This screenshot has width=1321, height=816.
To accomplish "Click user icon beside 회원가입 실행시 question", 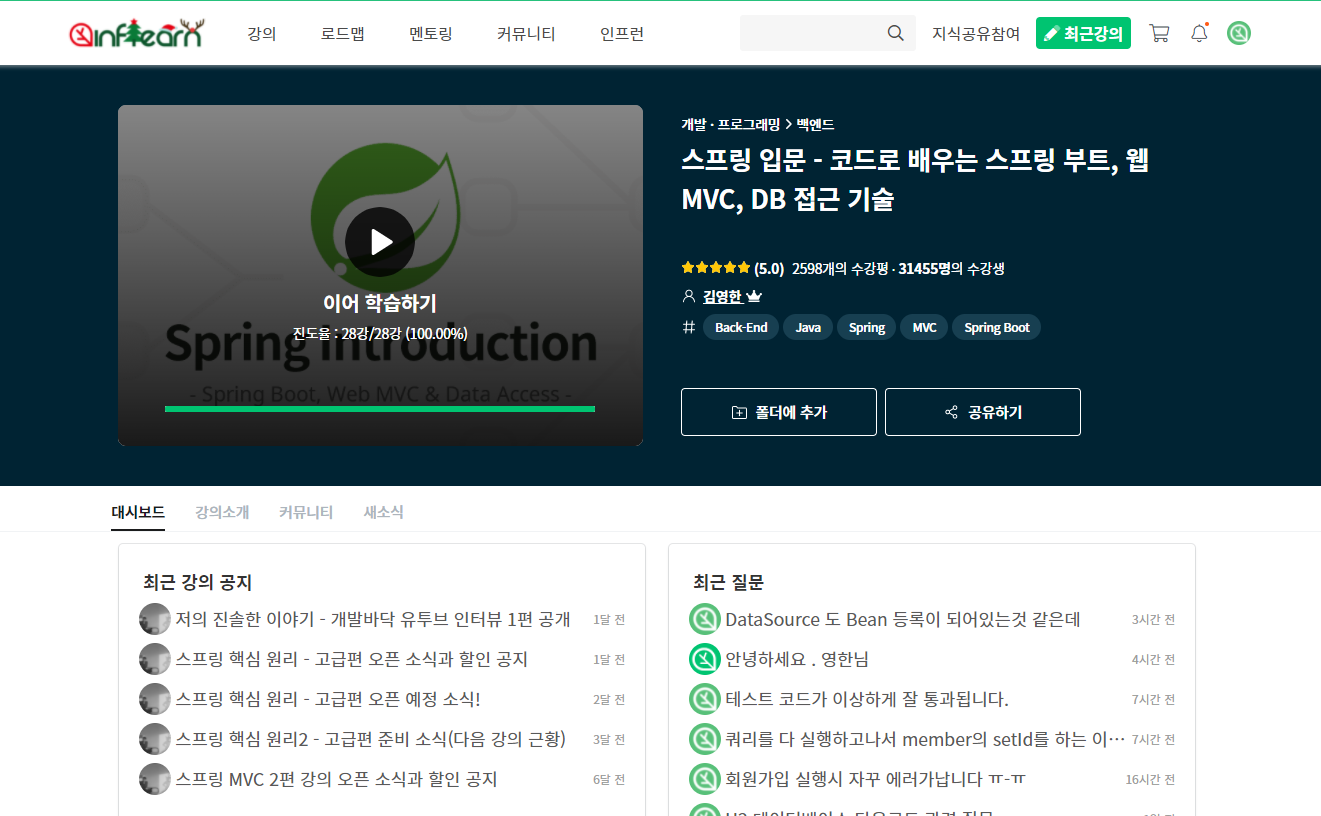I will click(705, 779).
